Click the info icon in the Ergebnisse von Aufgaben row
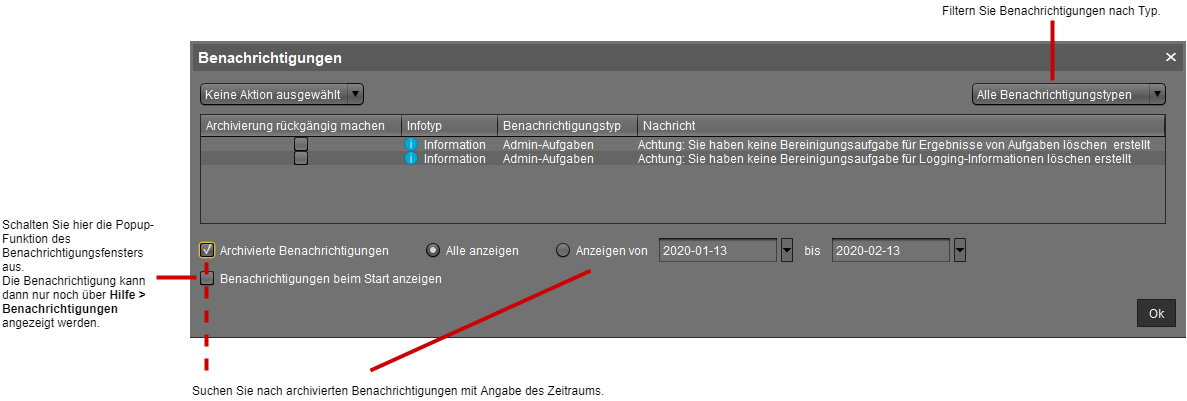The width and height of the screenshot is (1187, 401). [410, 145]
